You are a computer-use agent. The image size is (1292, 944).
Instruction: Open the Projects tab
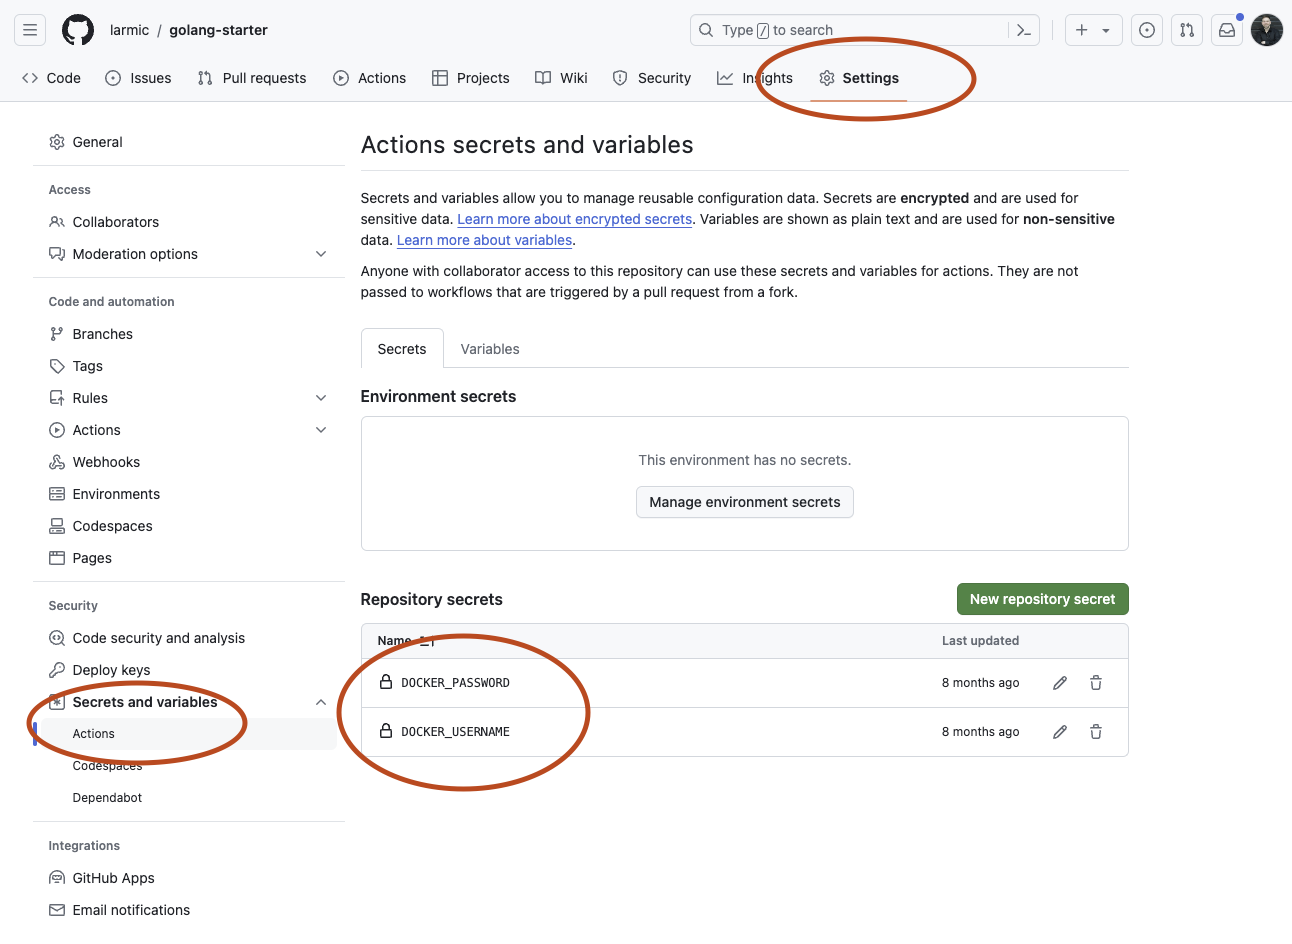point(471,78)
